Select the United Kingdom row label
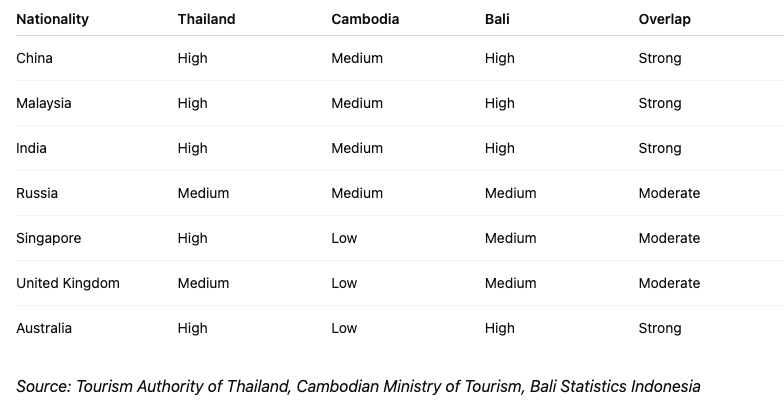784x400 pixels. pyautogui.click(x=68, y=283)
